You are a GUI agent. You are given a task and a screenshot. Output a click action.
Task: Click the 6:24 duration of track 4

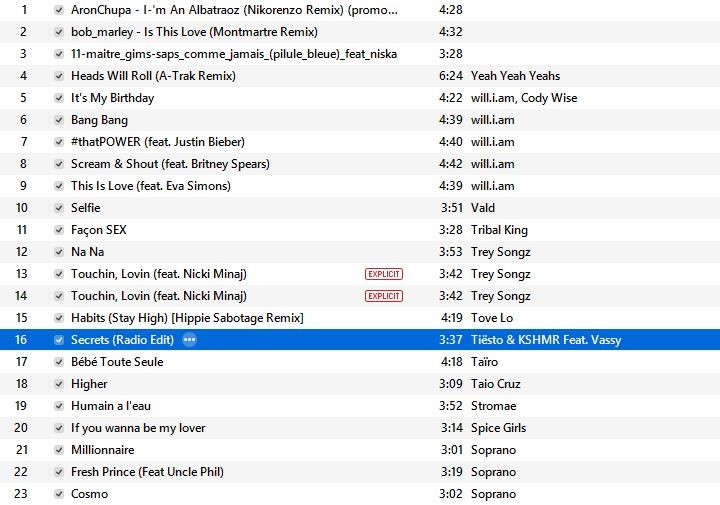click(x=450, y=76)
